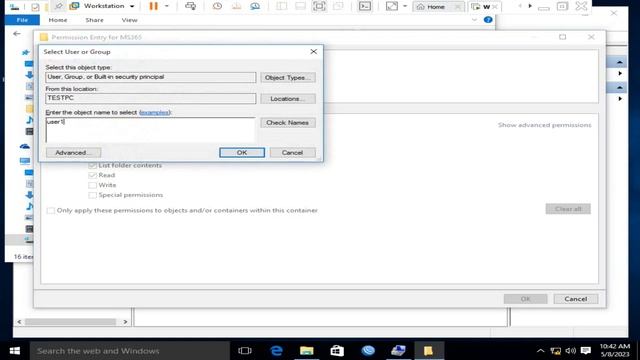Click the object name text box containing user1
The height and width of the screenshot is (360, 640).
[x=151, y=129]
